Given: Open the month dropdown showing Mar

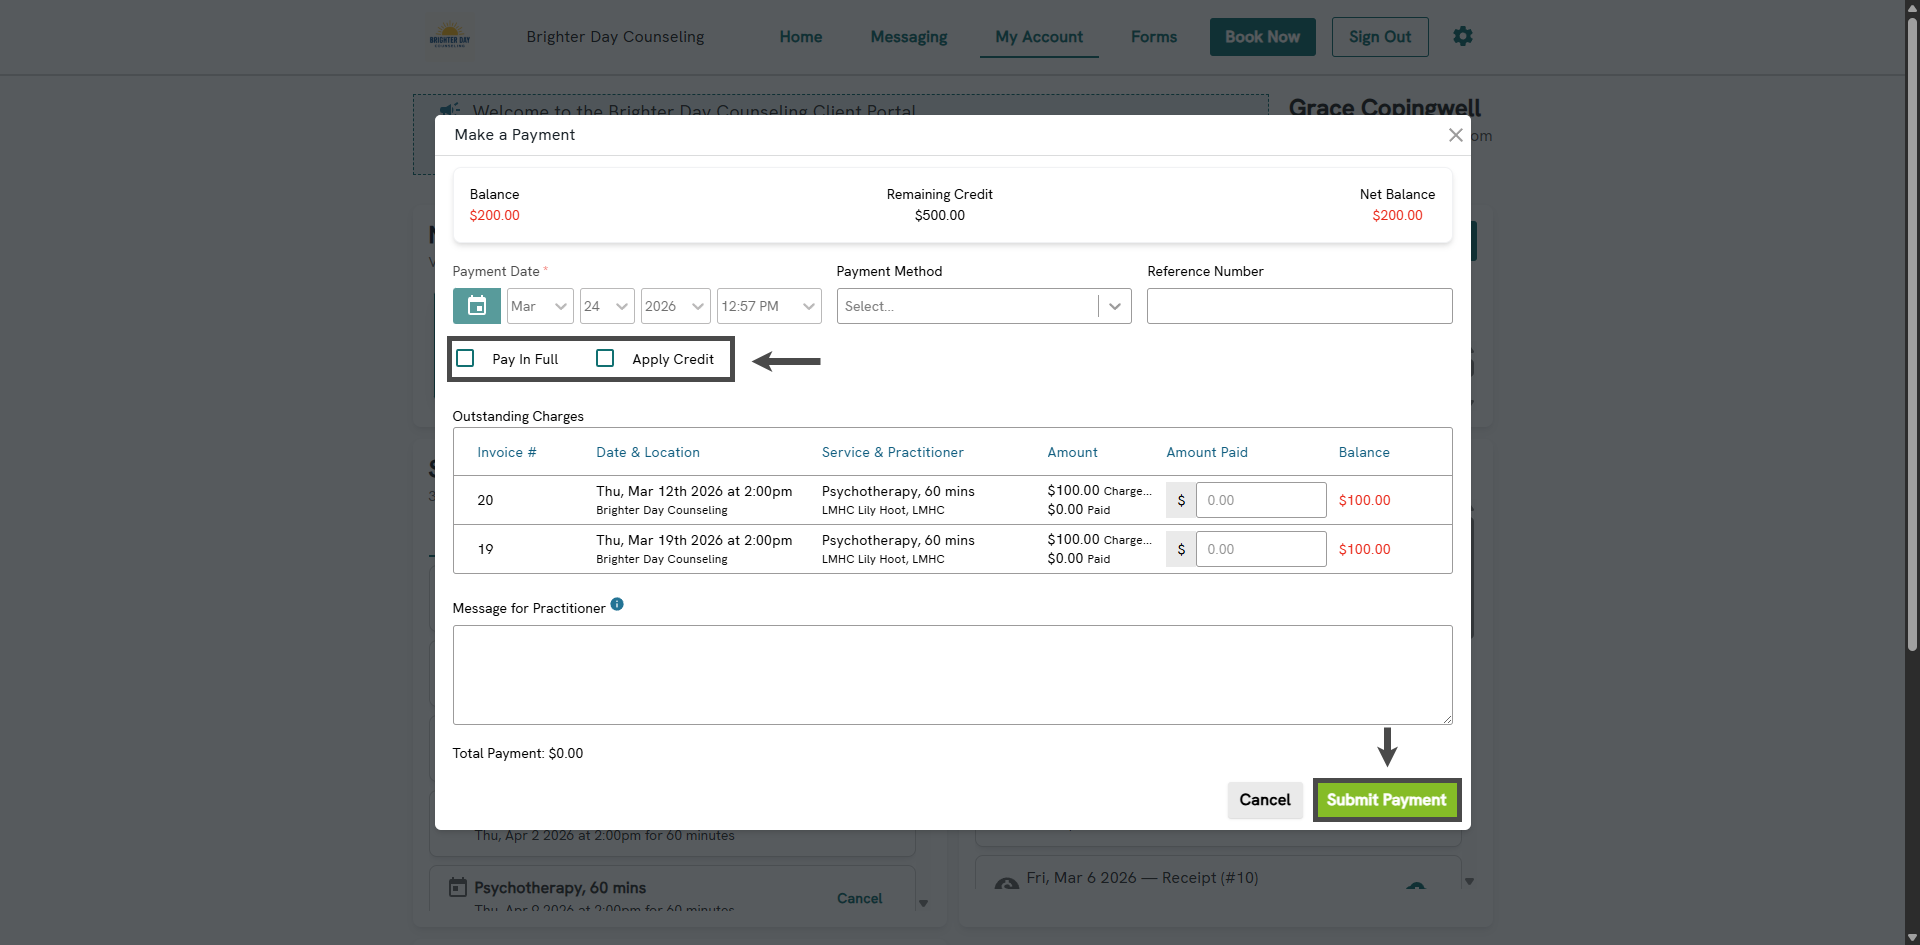Looking at the screenshot, I should point(539,306).
